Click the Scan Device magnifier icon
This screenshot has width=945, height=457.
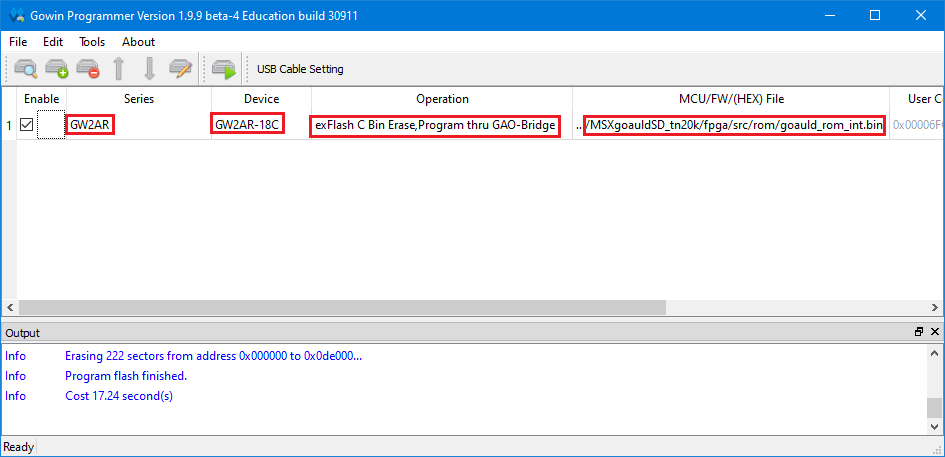point(25,69)
